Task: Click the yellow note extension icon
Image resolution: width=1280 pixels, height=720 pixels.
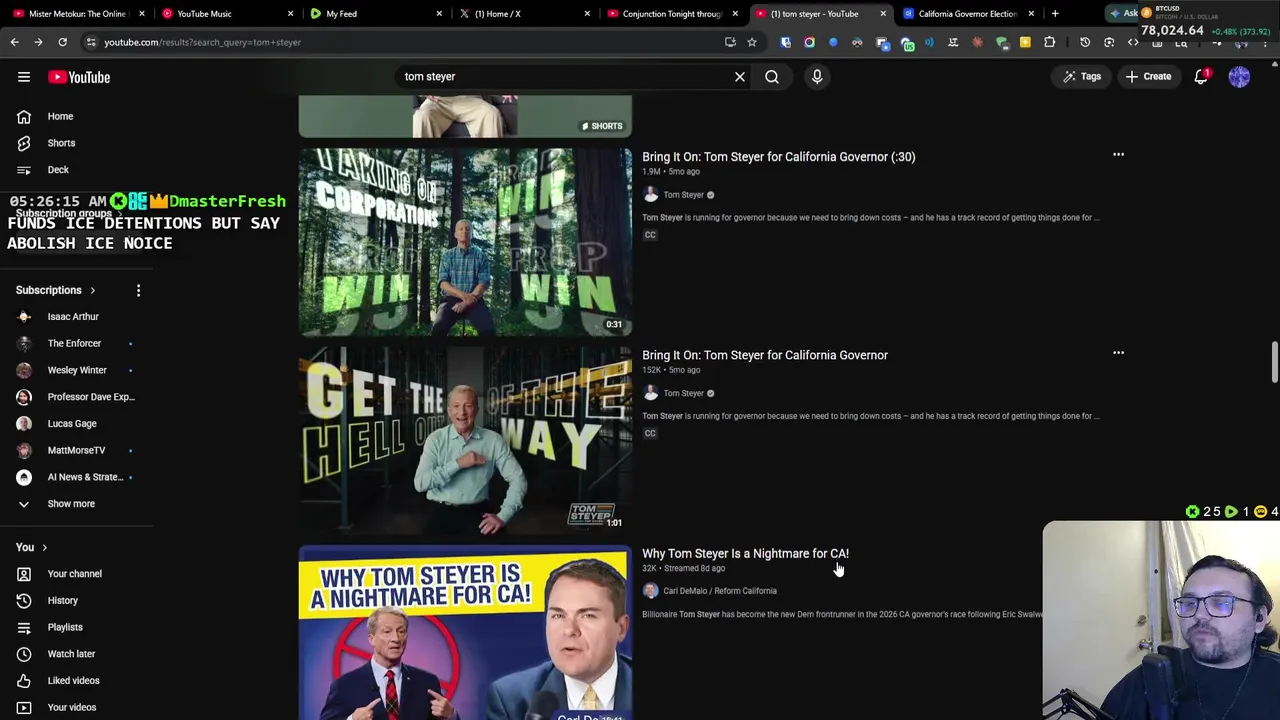Action: (x=1025, y=42)
